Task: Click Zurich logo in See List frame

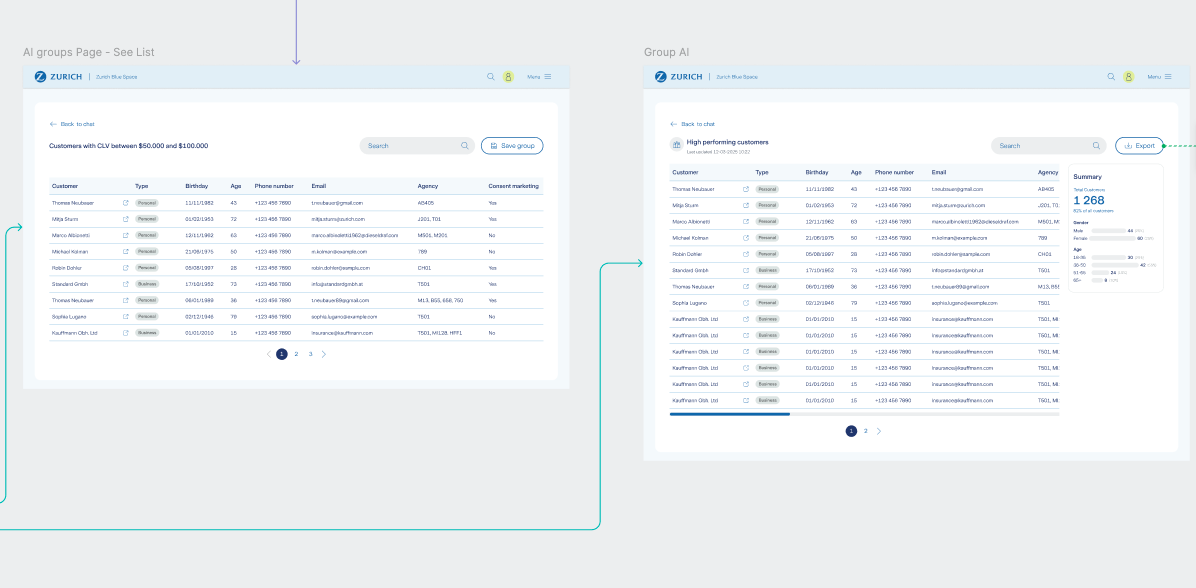Action: point(59,76)
